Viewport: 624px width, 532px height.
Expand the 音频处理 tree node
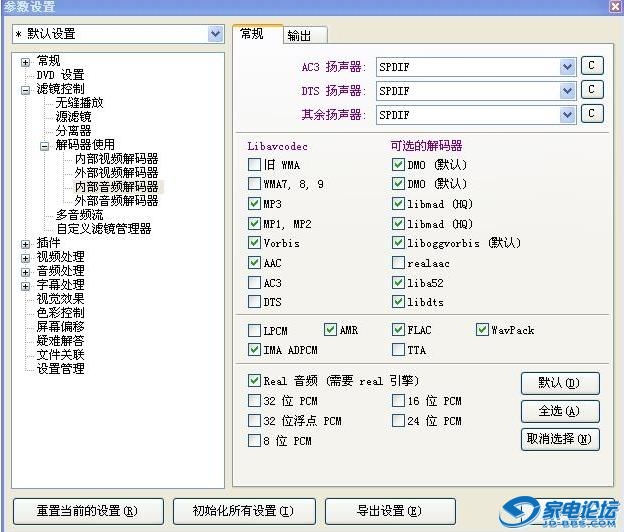(25, 272)
